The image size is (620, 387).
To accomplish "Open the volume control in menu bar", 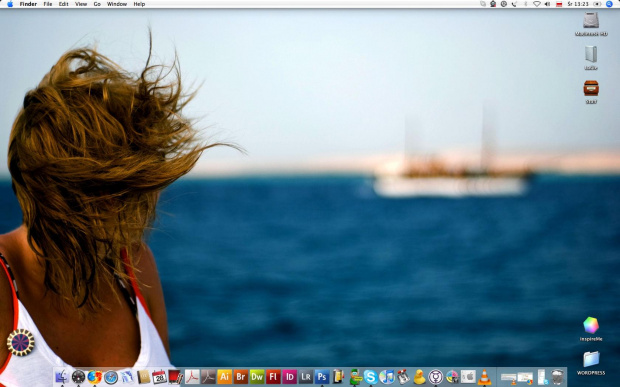I will coord(547,4).
